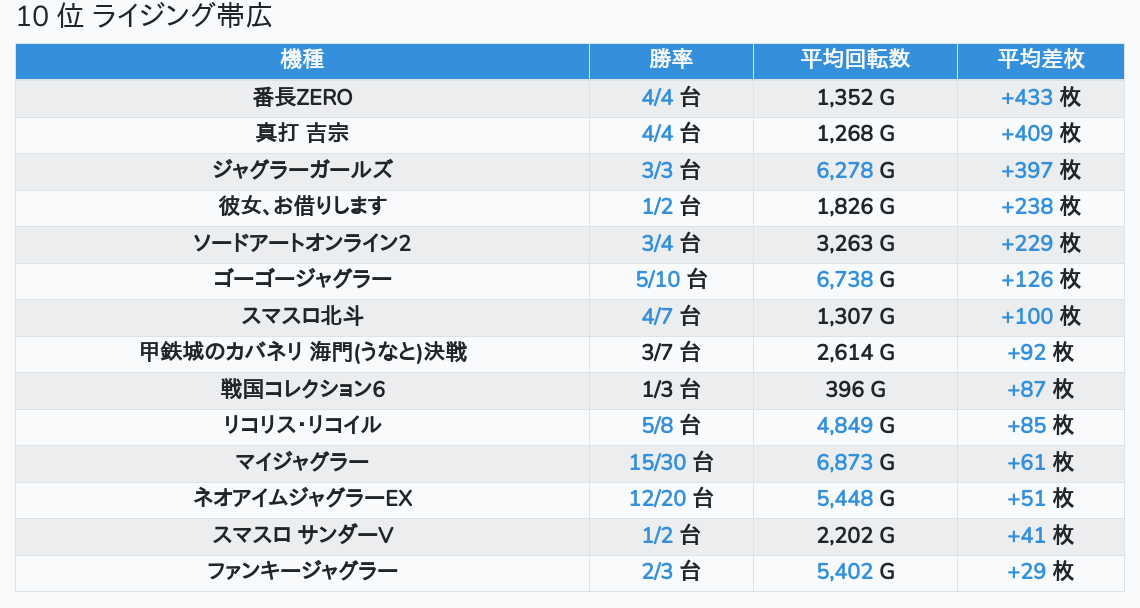
Task: Click the 彼女、お借りします entry
Action: pos(302,207)
